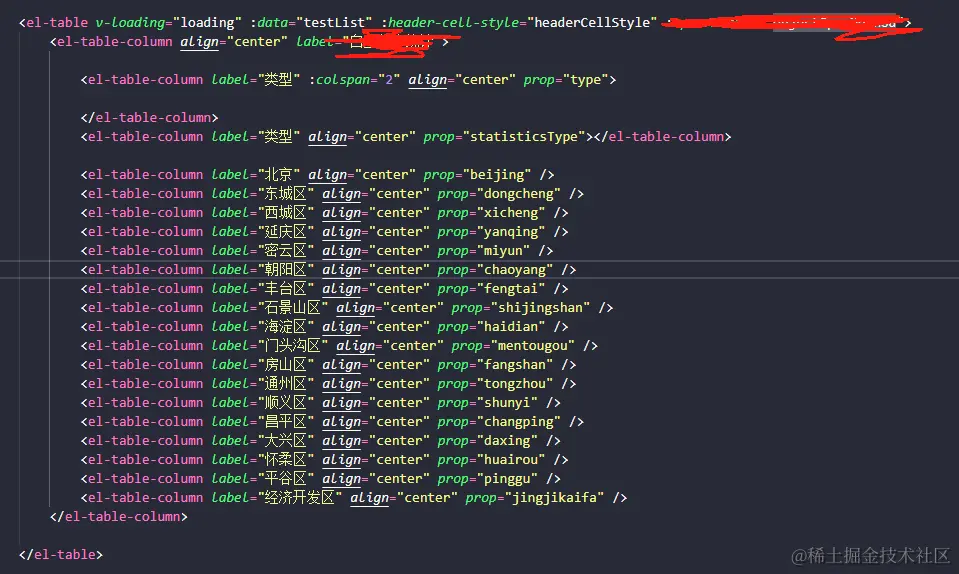Click the "xicheng" prop value
Image resolution: width=959 pixels, height=574 pixels.
click(x=511, y=212)
